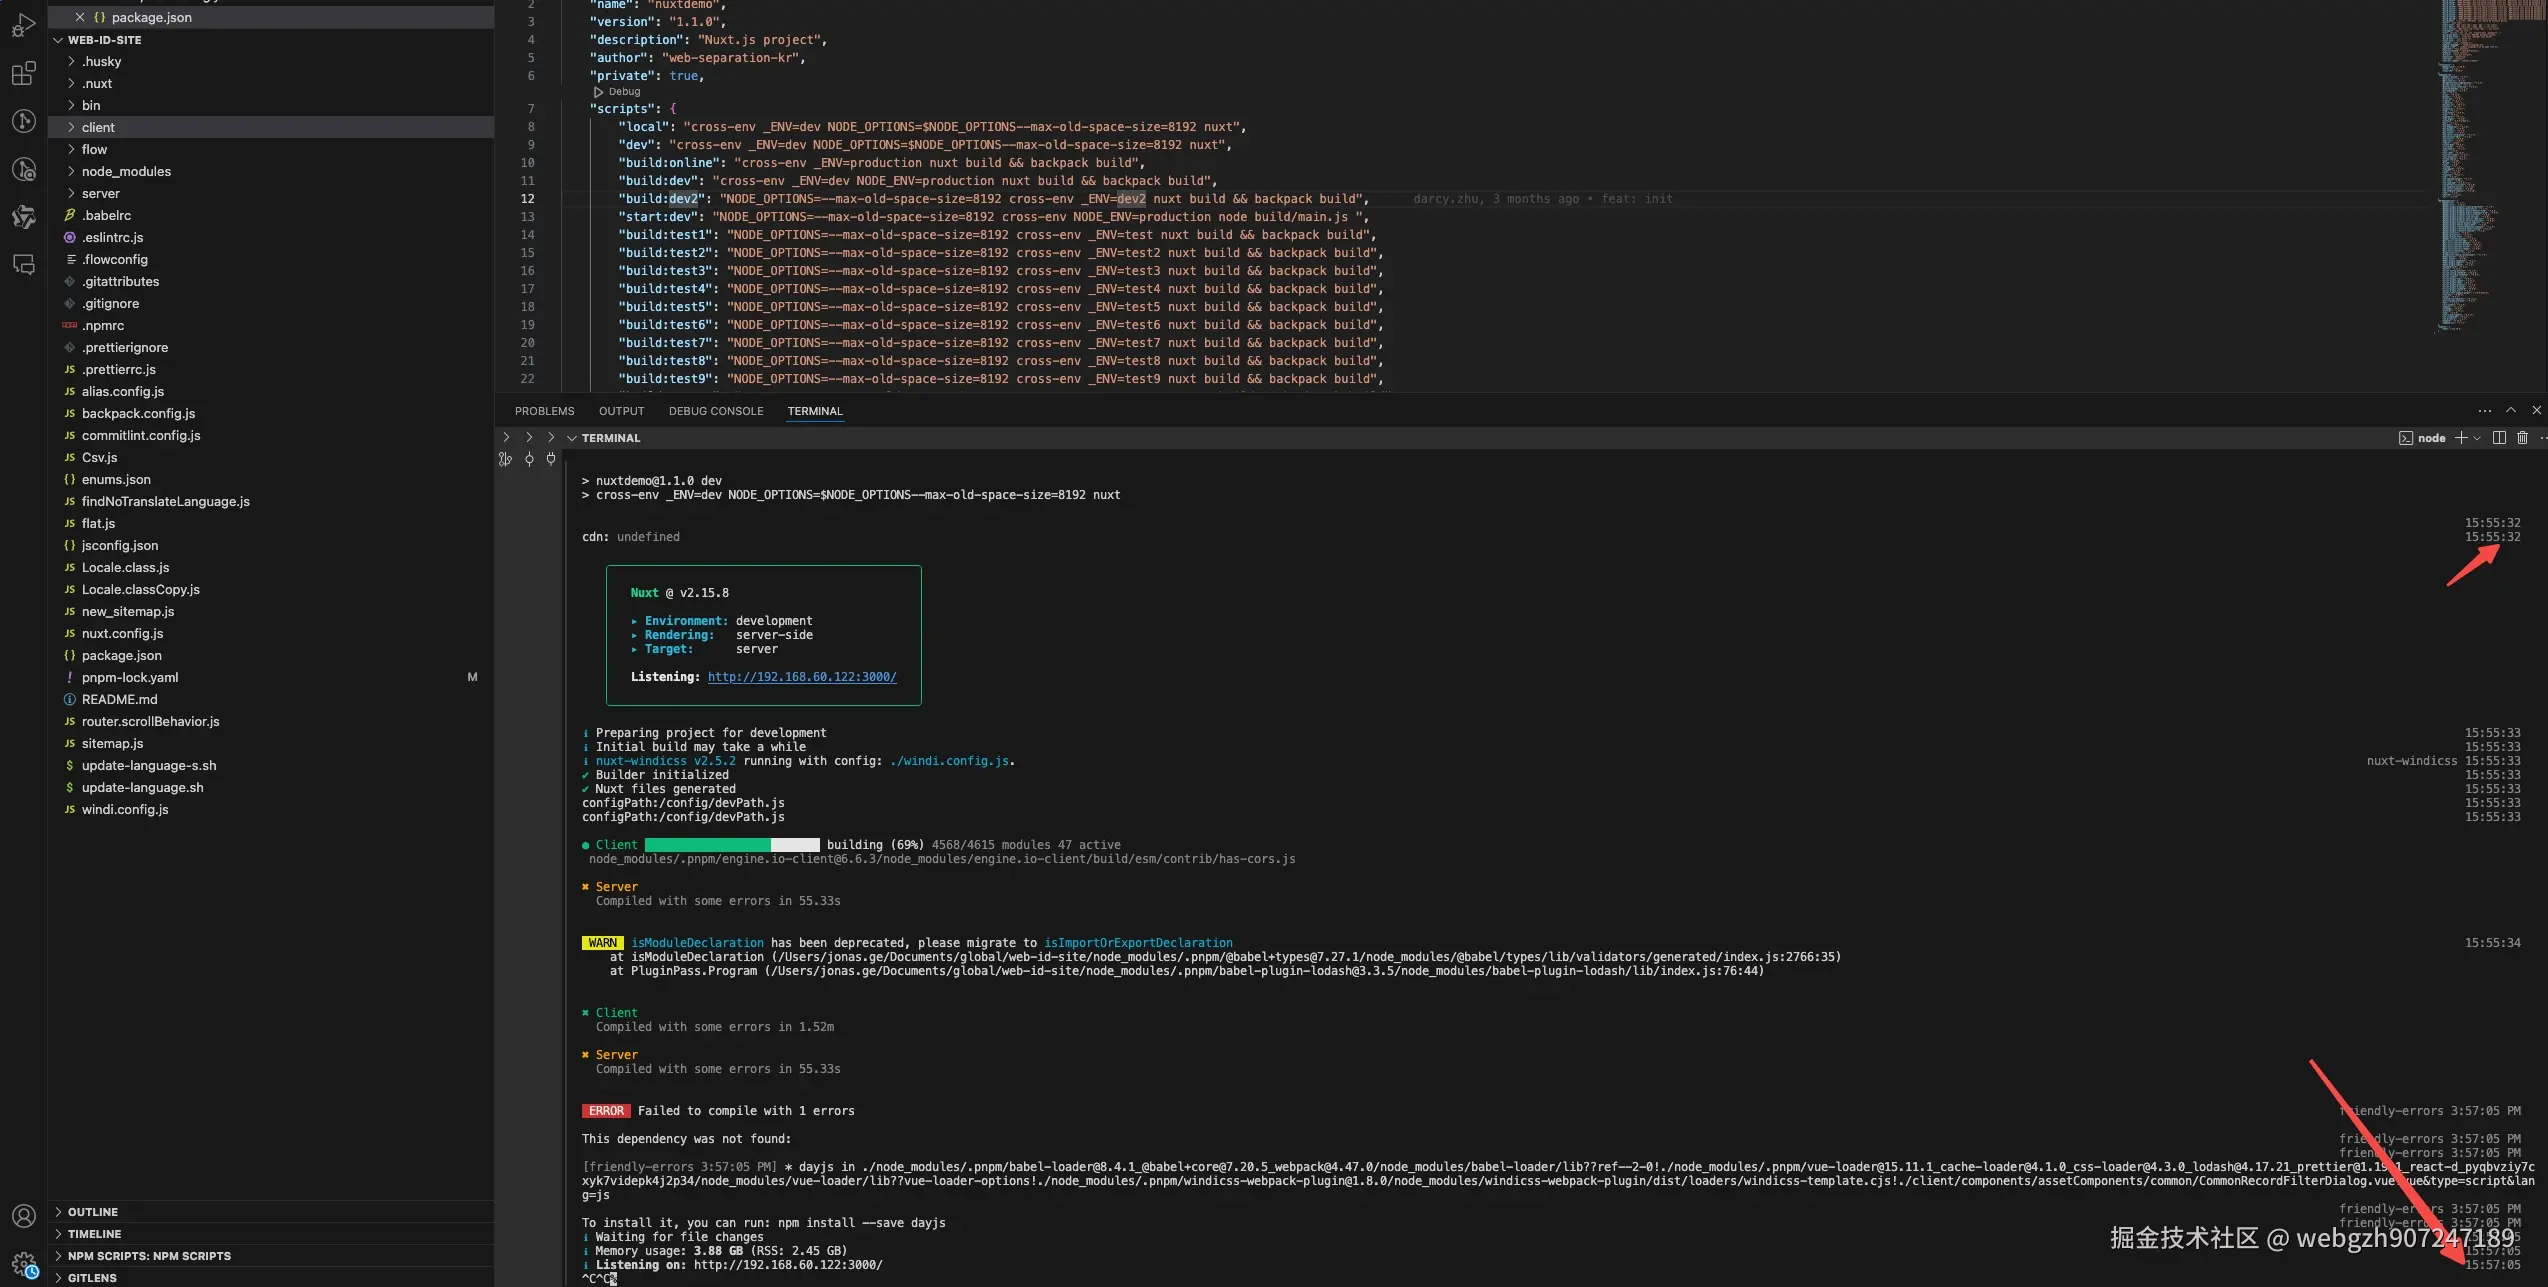Expand the OUTLINE section
The height and width of the screenshot is (1287, 2548).
tap(92, 1212)
